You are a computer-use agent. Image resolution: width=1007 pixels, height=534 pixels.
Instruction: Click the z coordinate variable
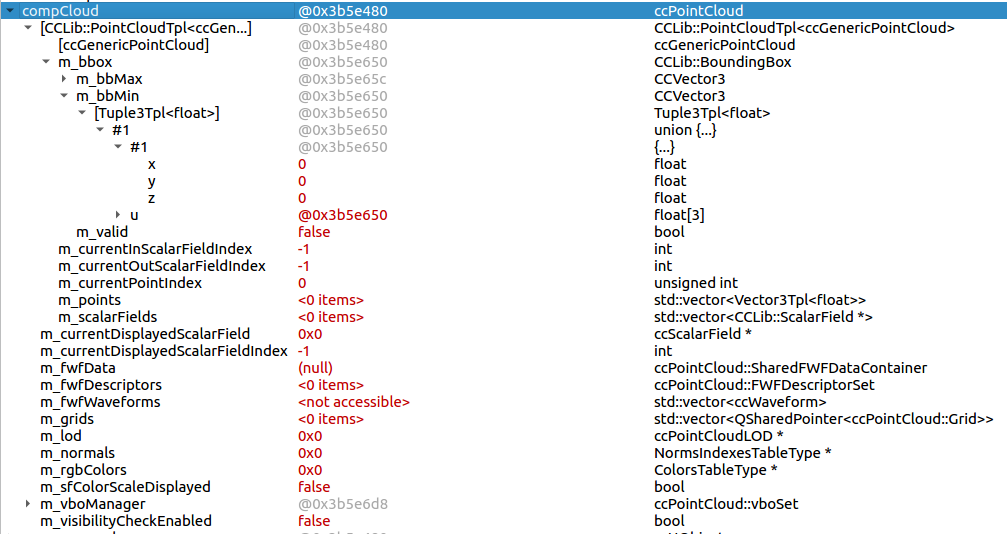[152, 198]
